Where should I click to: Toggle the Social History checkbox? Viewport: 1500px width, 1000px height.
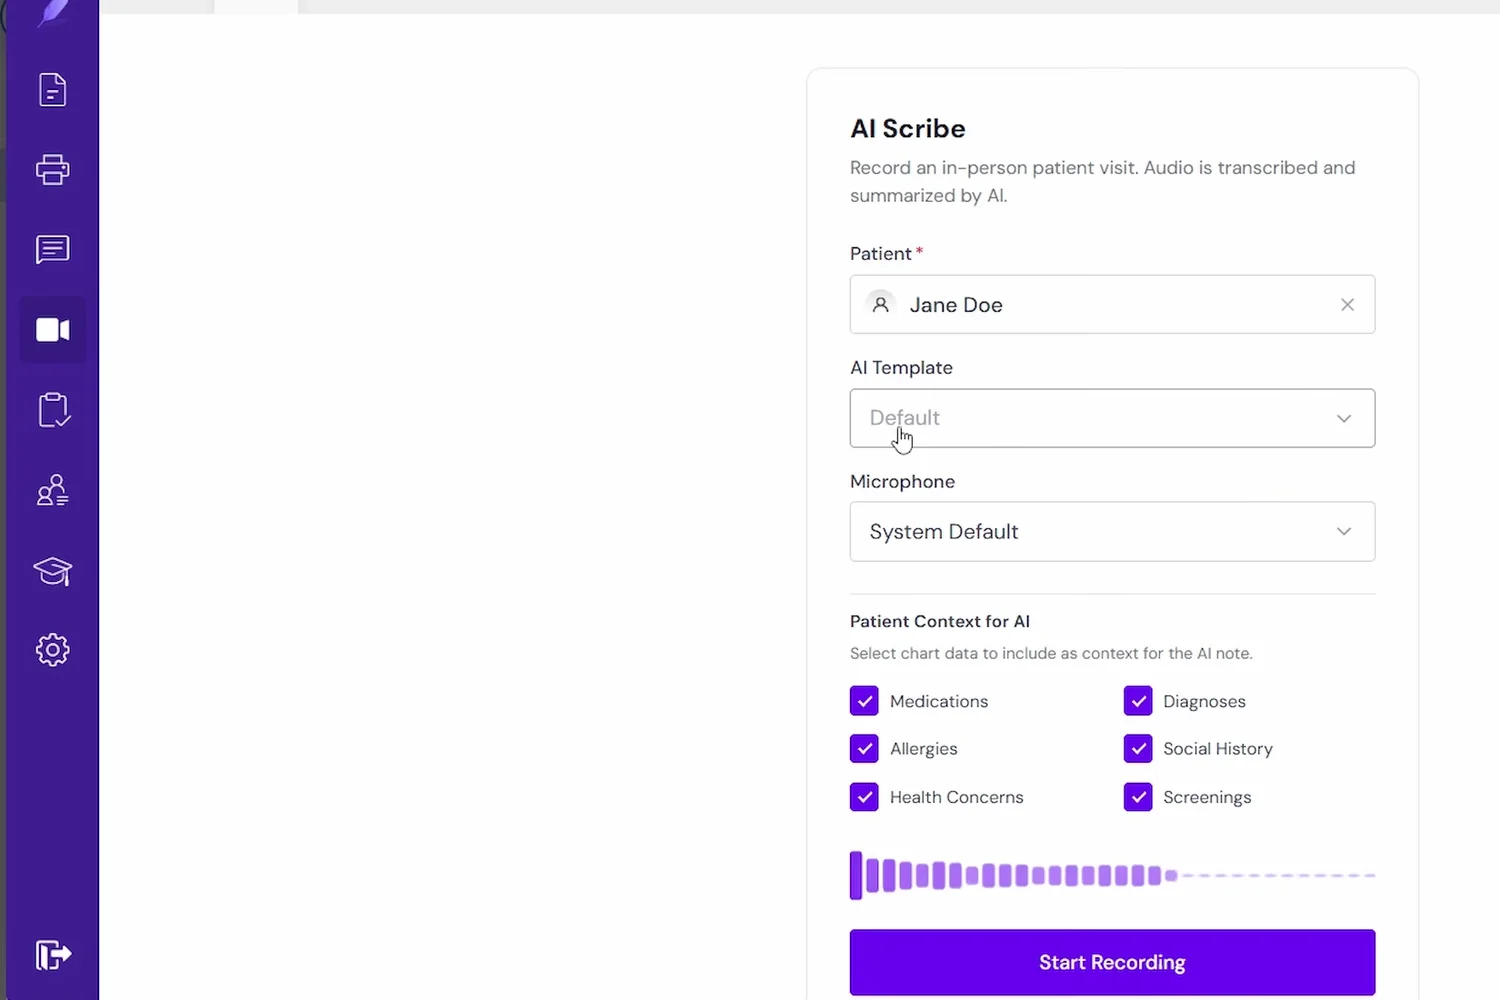1138,748
